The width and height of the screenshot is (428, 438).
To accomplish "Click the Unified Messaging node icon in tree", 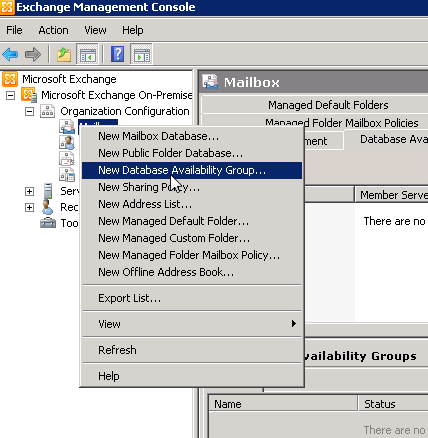I will tap(67, 175).
